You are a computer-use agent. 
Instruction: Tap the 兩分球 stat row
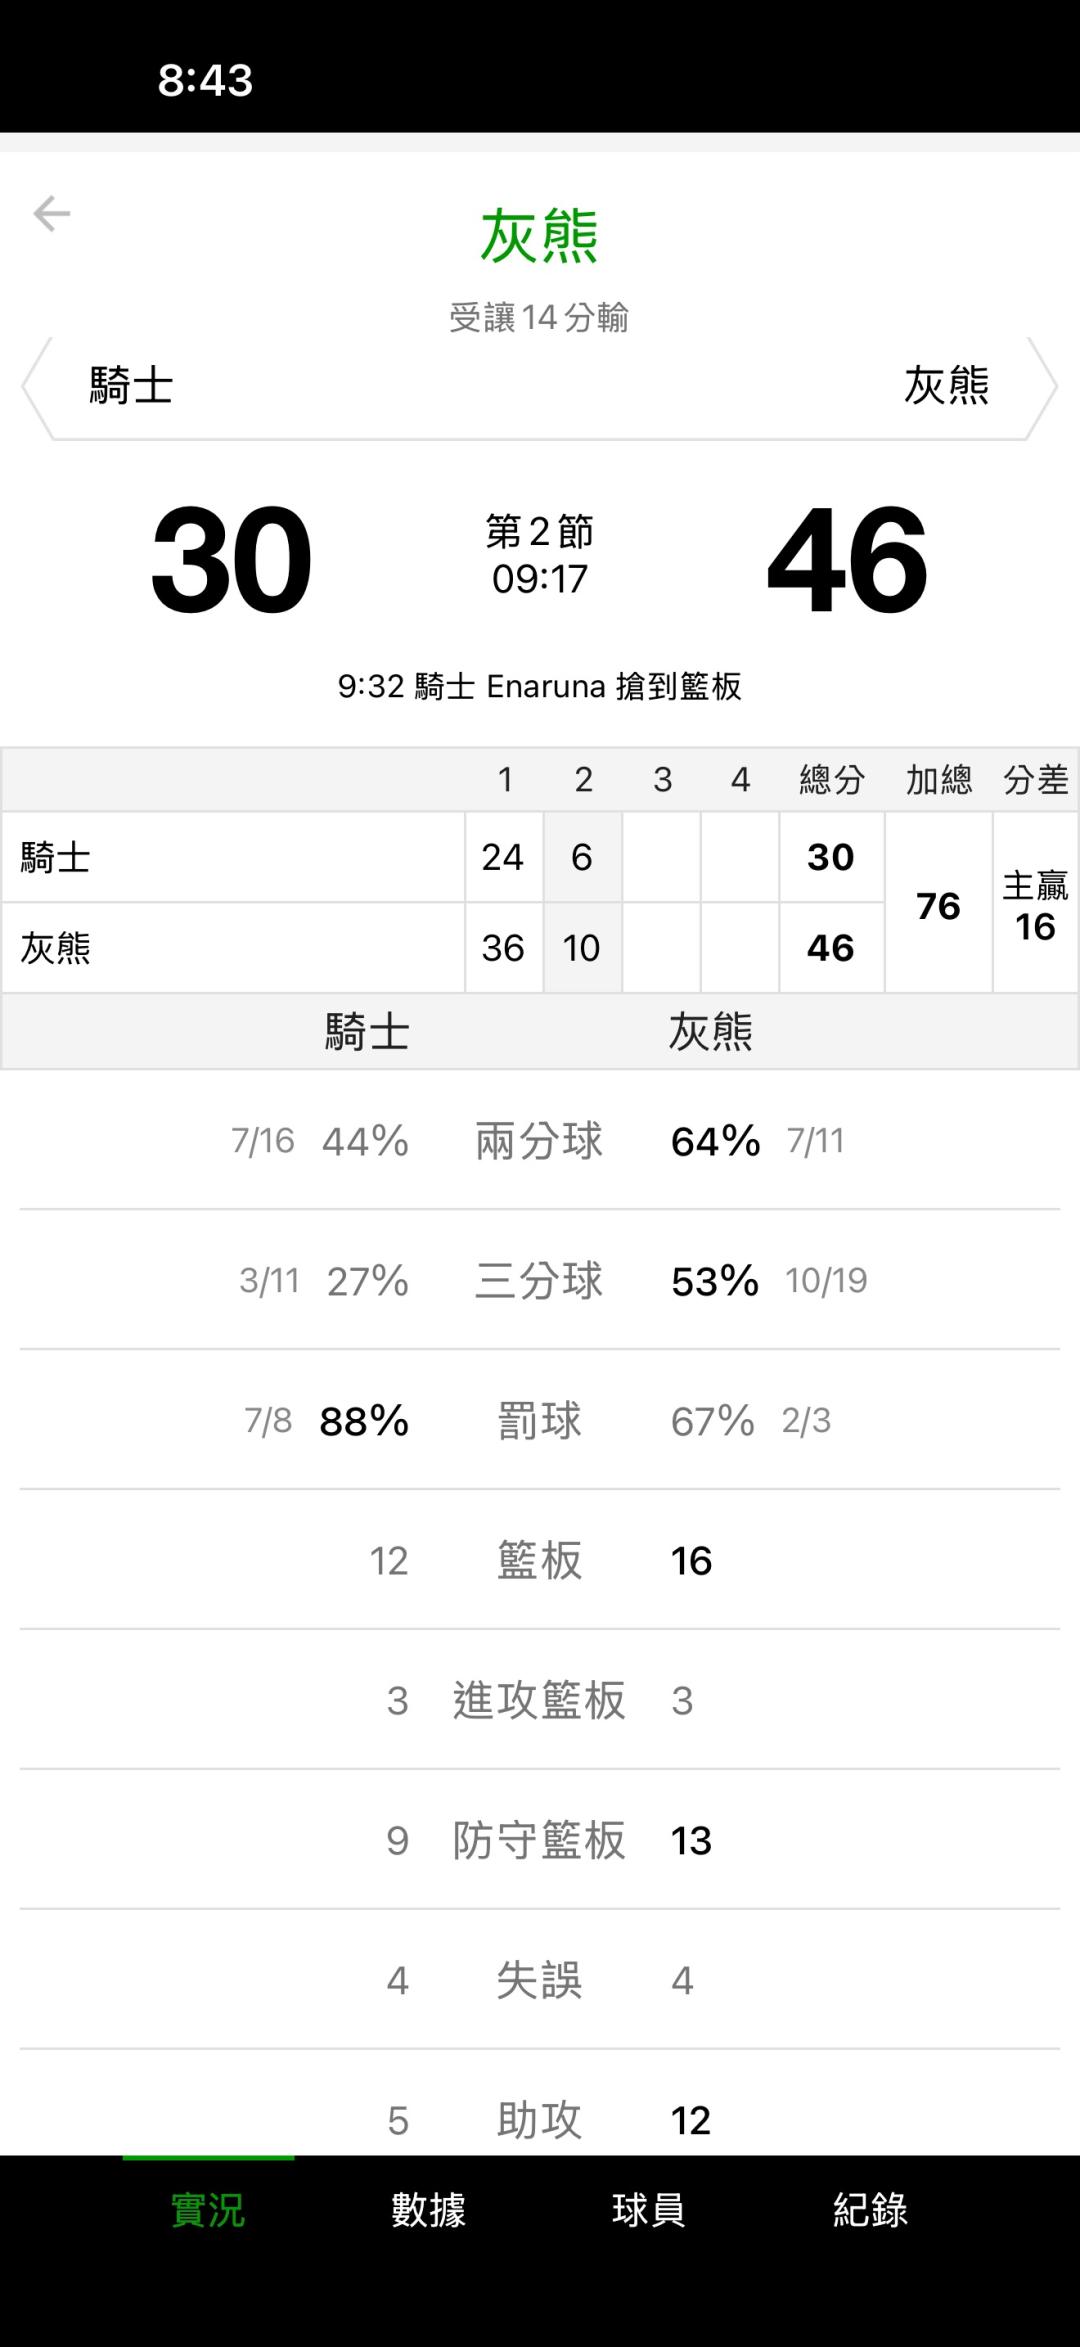(x=539, y=1141)
